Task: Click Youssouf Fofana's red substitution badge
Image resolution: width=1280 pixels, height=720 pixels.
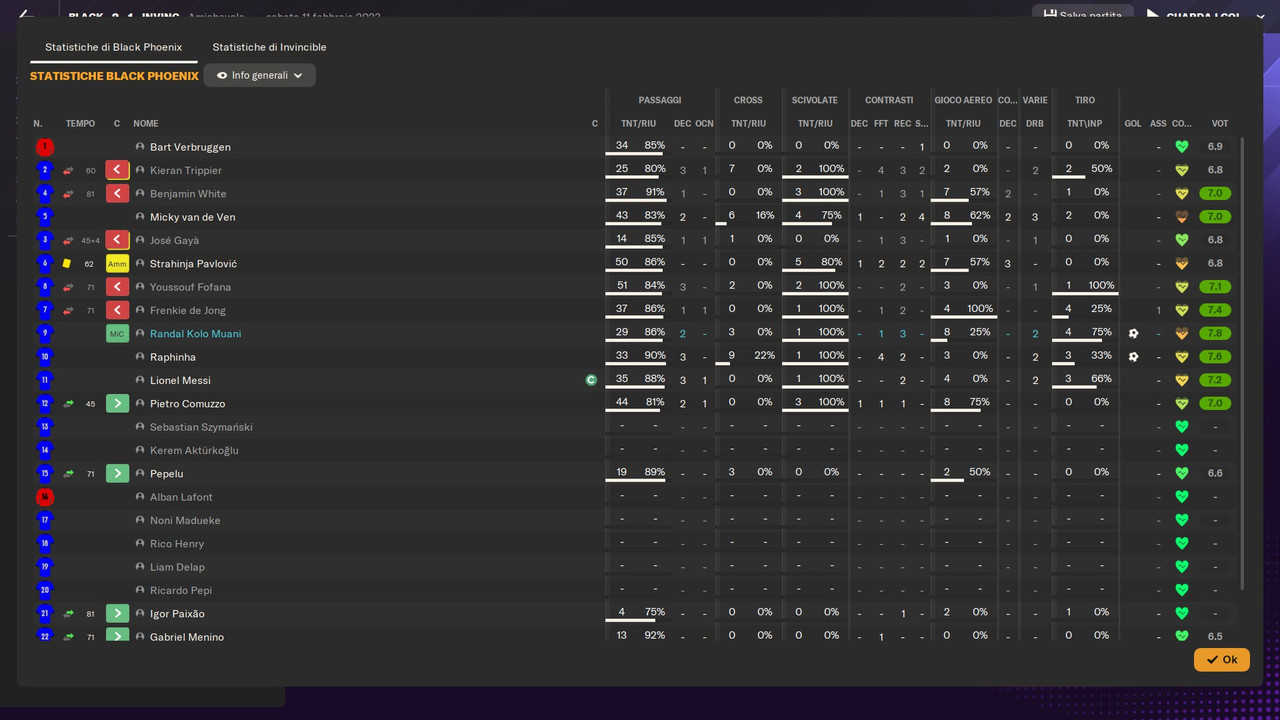Action: tap(117, 287)
